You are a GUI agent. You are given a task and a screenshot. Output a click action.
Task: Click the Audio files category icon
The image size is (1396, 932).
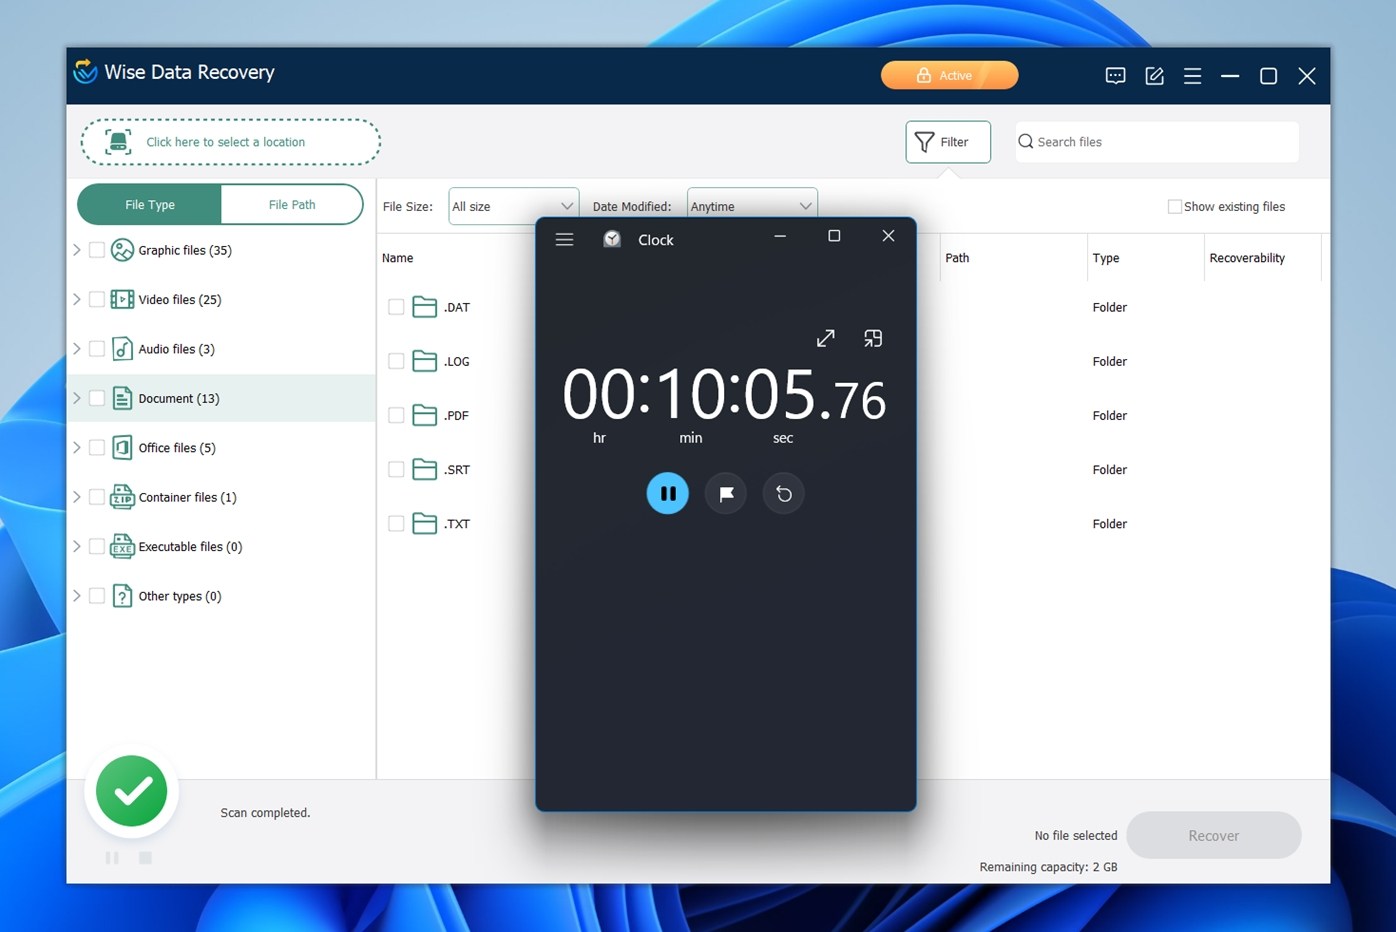[x=122, y=349]
